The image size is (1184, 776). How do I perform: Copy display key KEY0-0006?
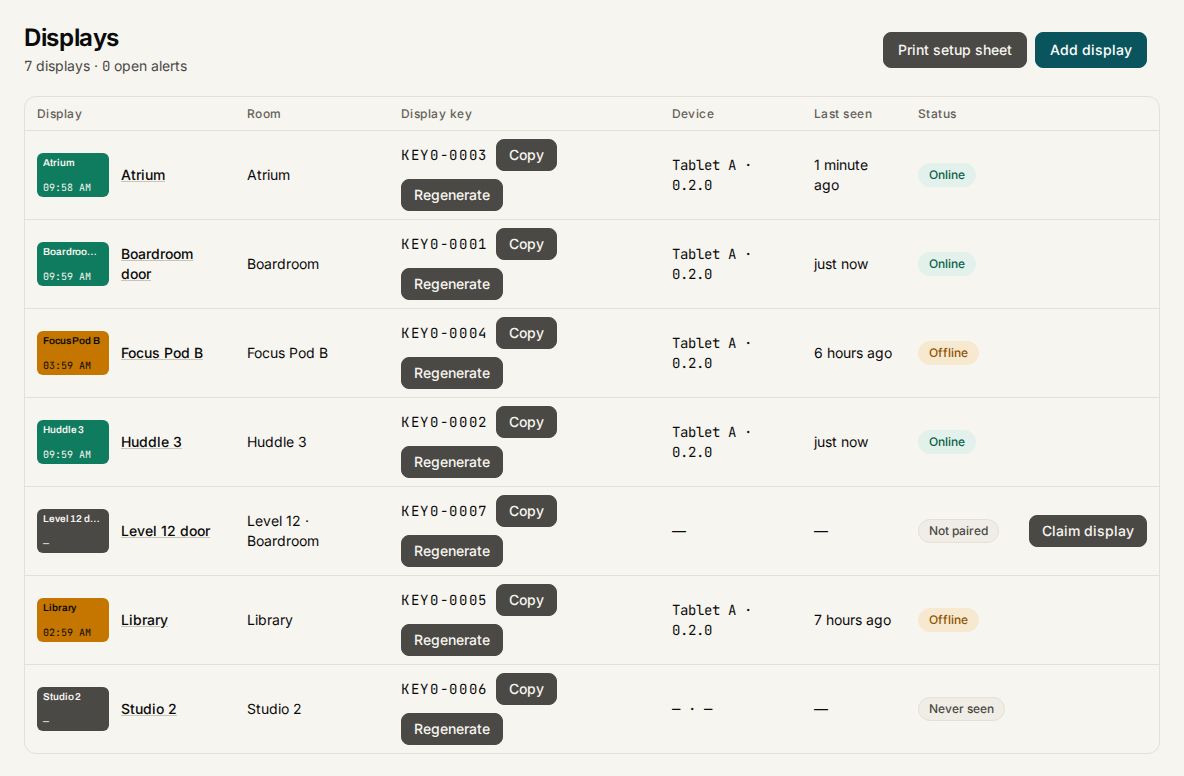coord(526,689)
